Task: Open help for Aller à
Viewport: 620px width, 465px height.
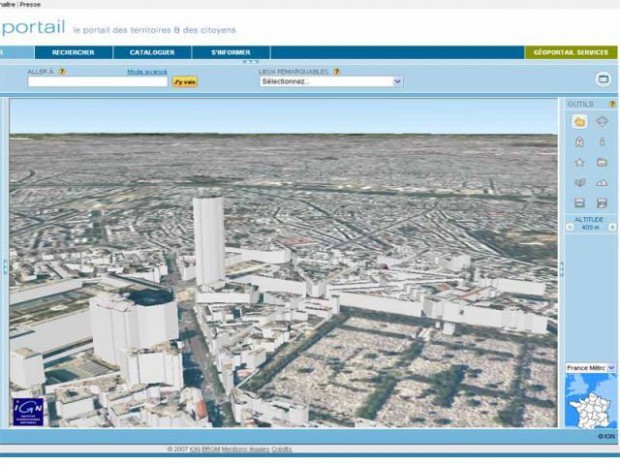Action: (62, 72)
